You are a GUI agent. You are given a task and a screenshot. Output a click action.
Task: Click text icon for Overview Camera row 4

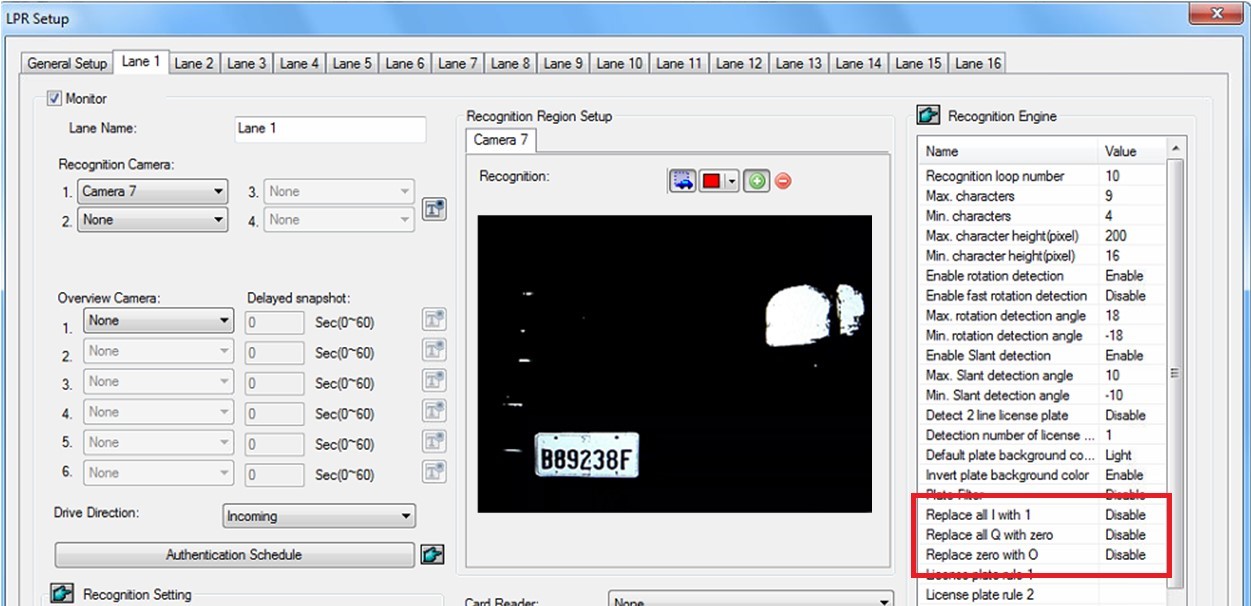pos(433,412)
